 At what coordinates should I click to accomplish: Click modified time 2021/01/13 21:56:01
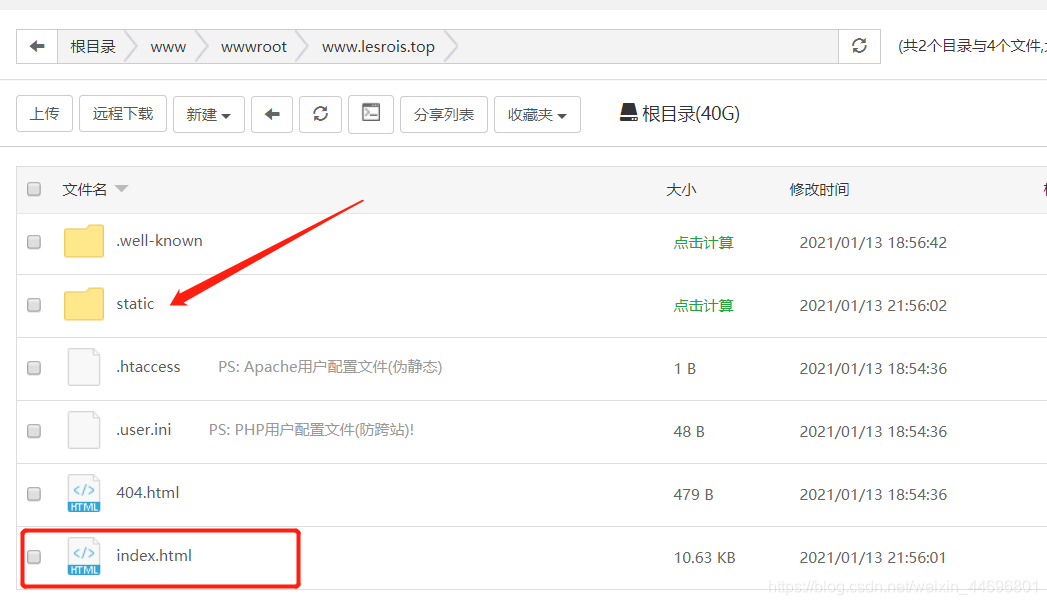click(x=873, y=558)
